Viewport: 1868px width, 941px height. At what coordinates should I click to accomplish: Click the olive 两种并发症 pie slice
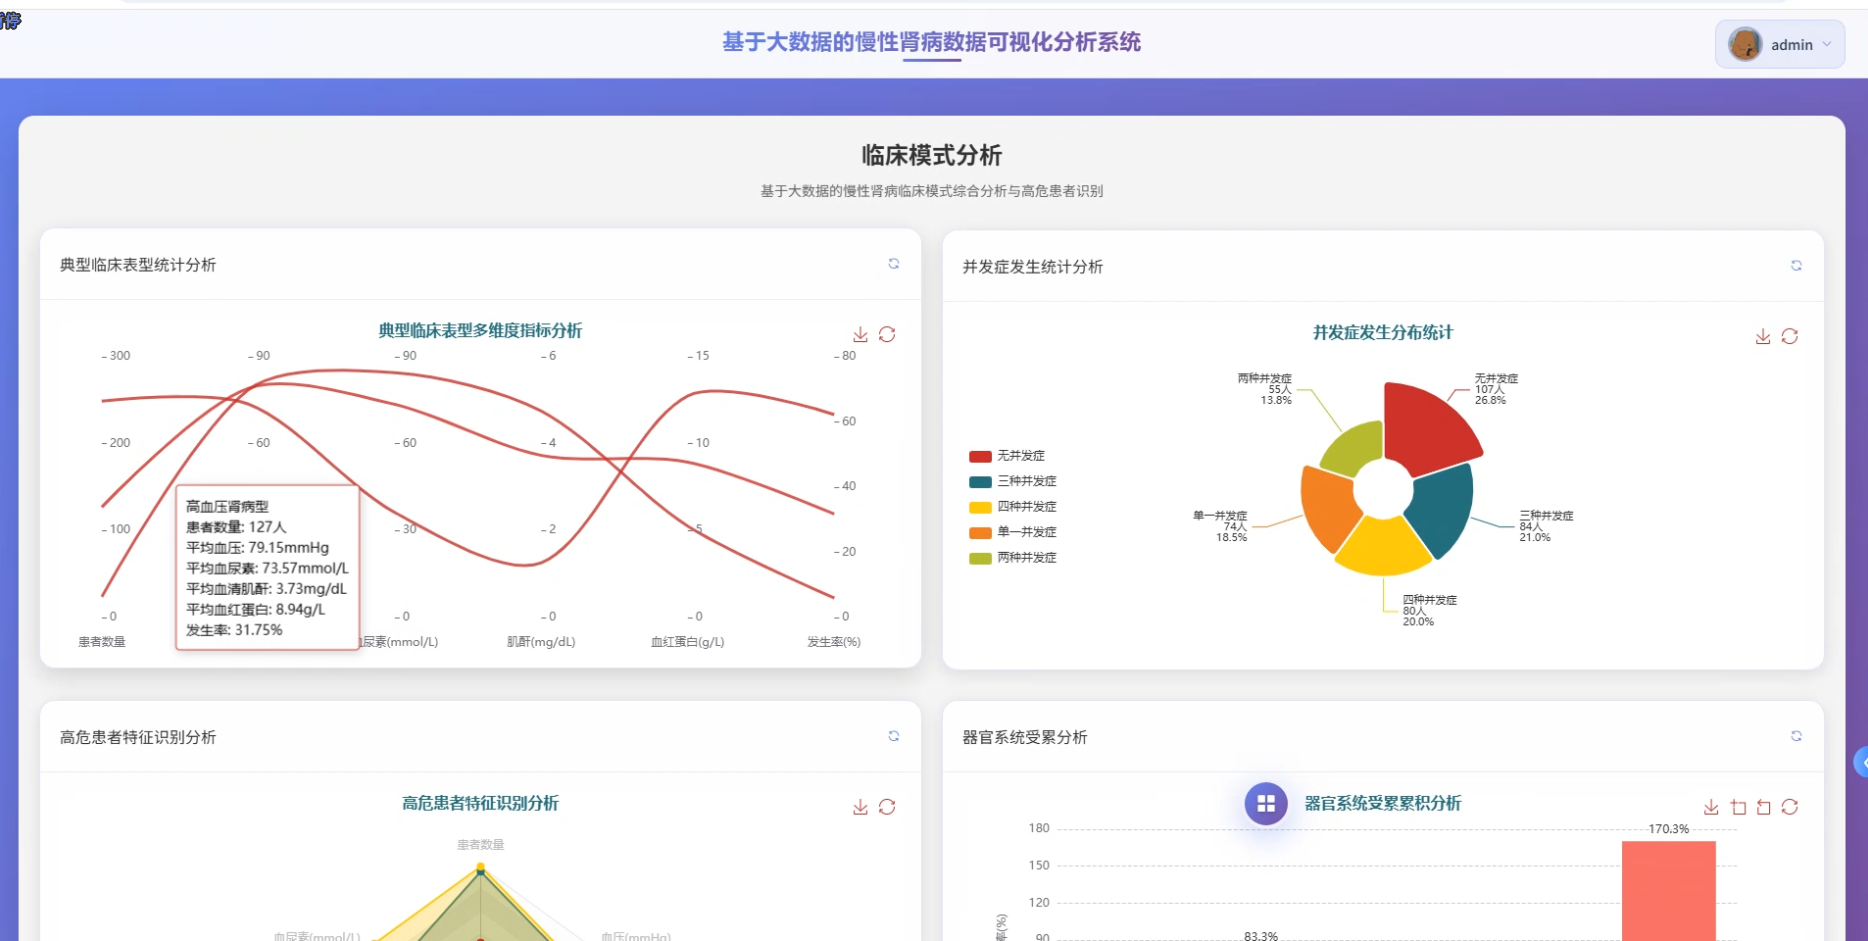pyautogui.click(x=1355, y=448)
